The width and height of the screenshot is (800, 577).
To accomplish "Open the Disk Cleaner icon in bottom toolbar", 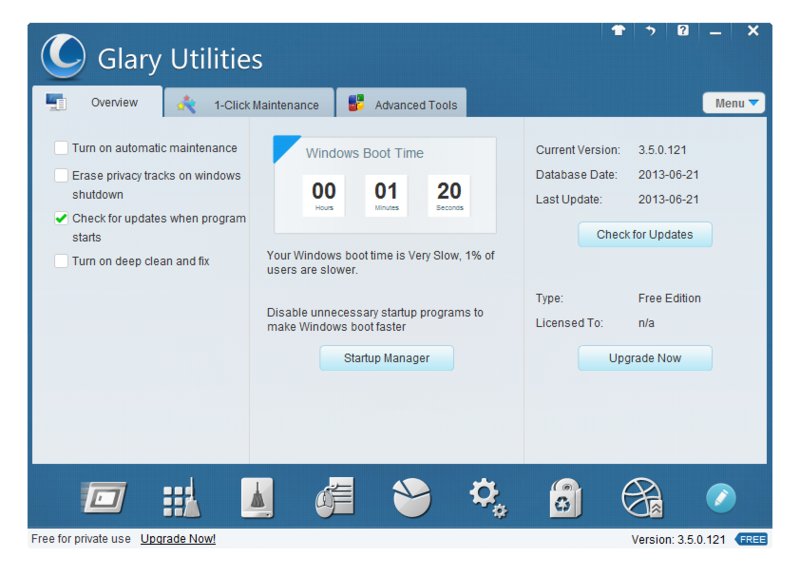I will 104,497.
